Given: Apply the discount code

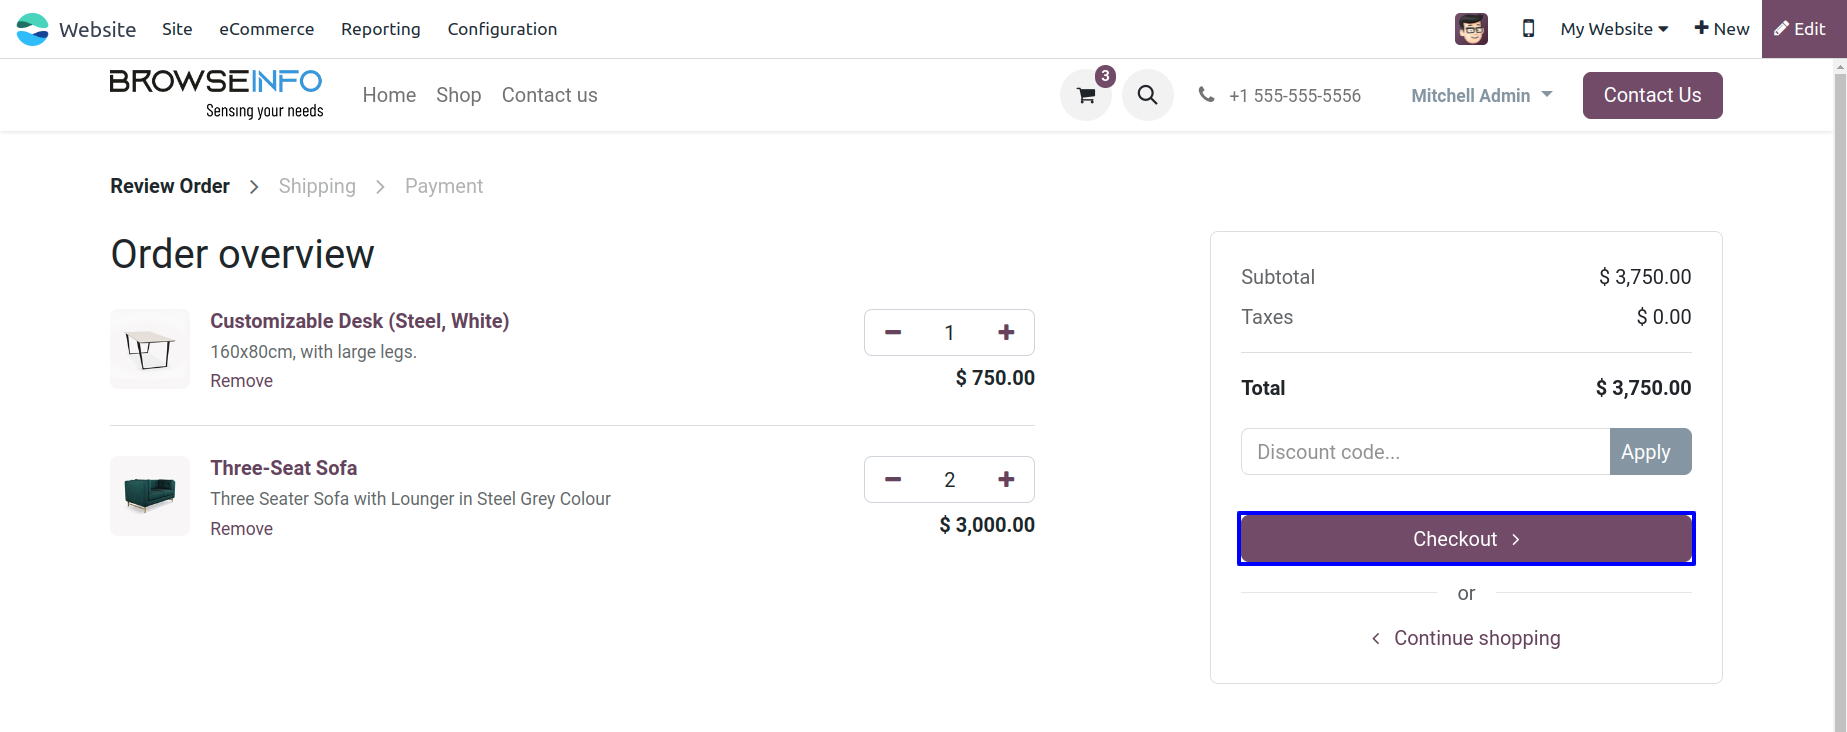Looking at the screenshot, I should [x=1650, y=452].
